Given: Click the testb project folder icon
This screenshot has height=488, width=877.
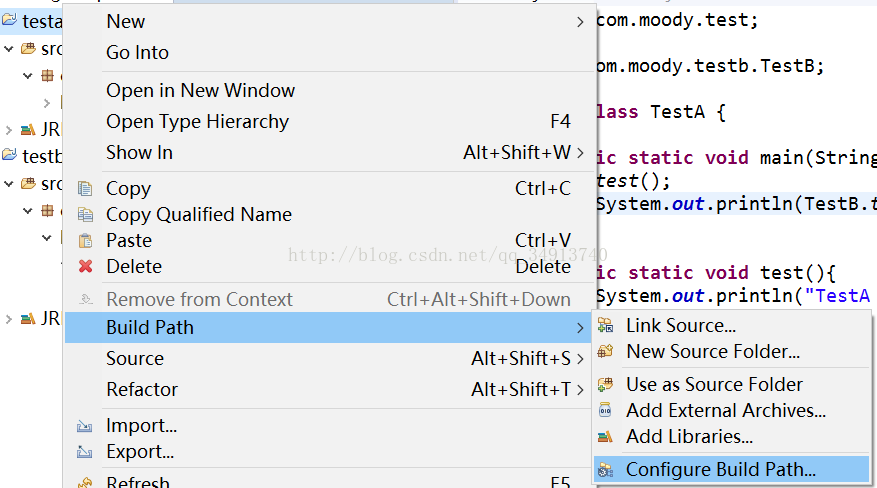Looking at the screenshot, I should coord(9,155).
